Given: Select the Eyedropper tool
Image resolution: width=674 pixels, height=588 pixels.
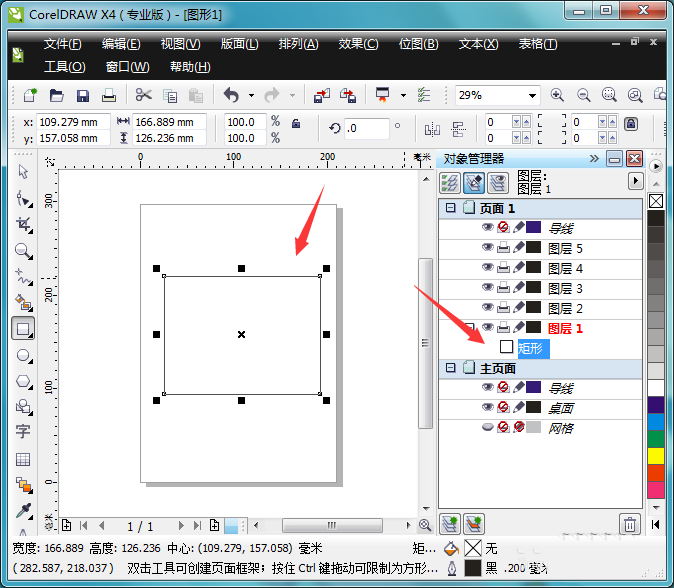Looking at the screenshot, I should tap(24, 511).
